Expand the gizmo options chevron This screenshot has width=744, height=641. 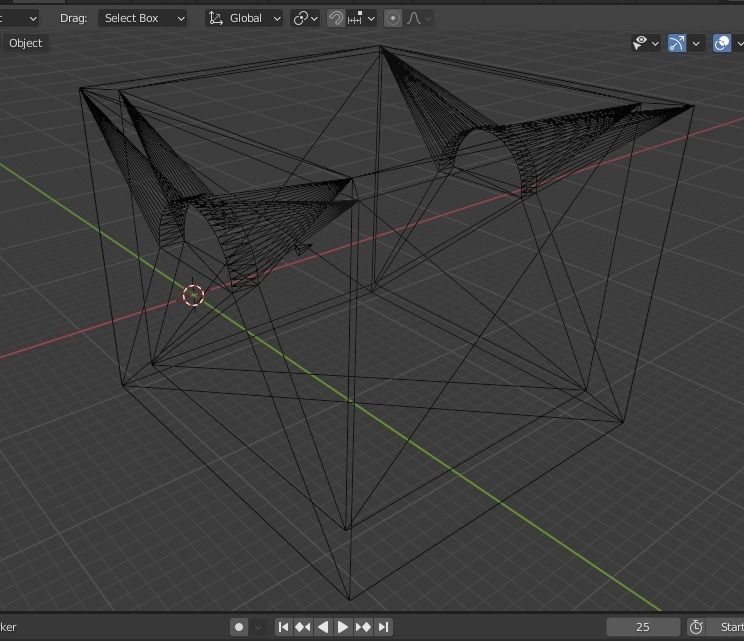click(696, 43)
